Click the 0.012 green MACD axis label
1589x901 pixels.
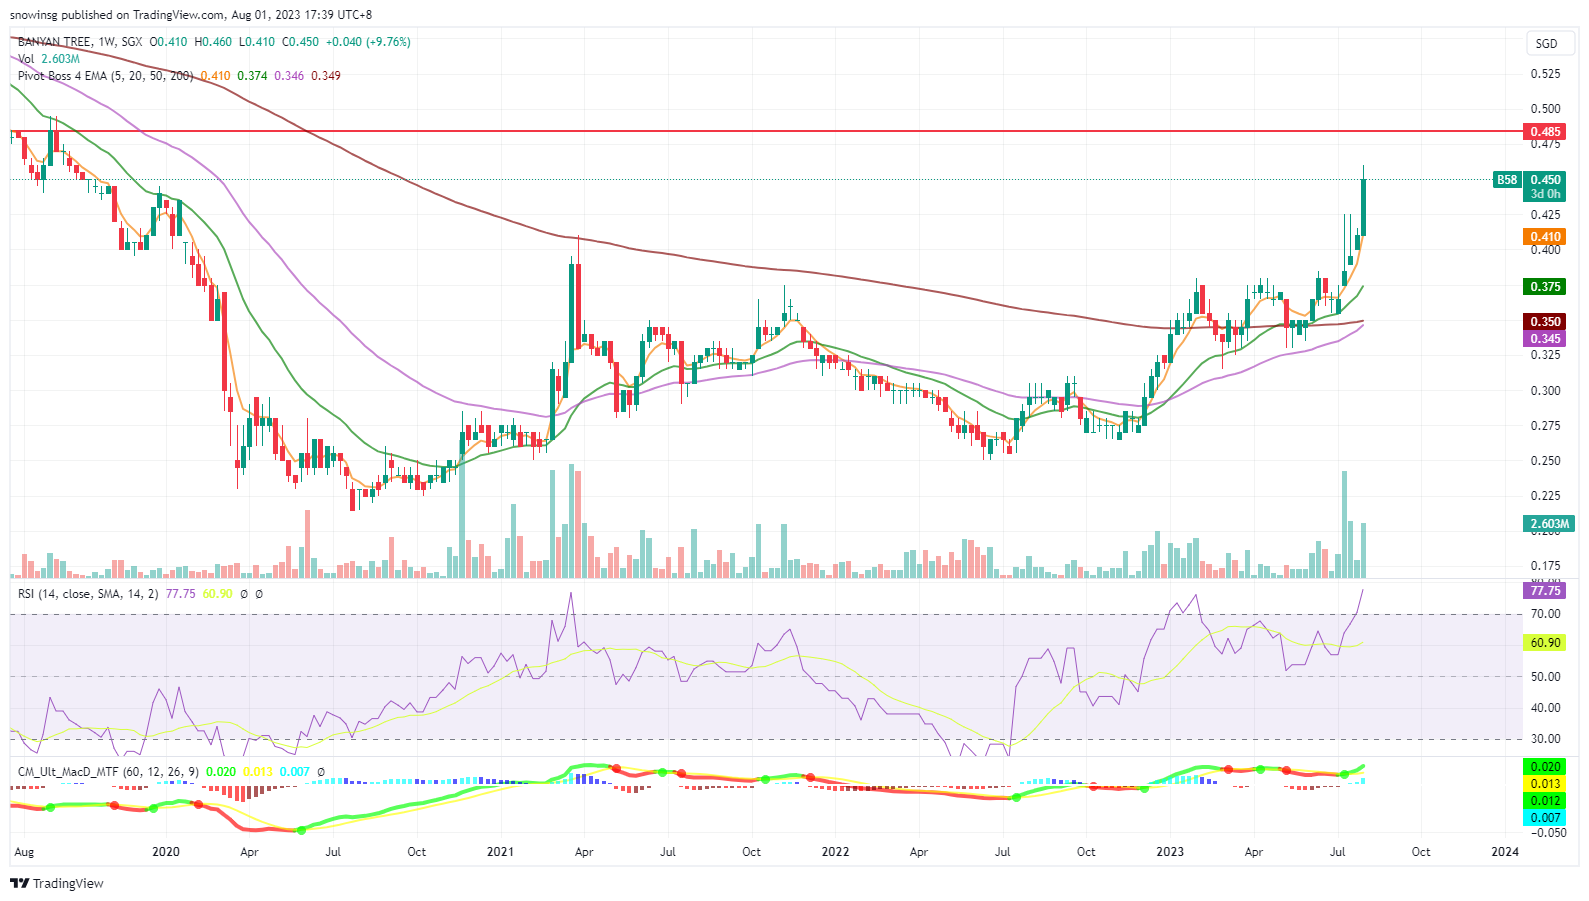point(1545,801)
